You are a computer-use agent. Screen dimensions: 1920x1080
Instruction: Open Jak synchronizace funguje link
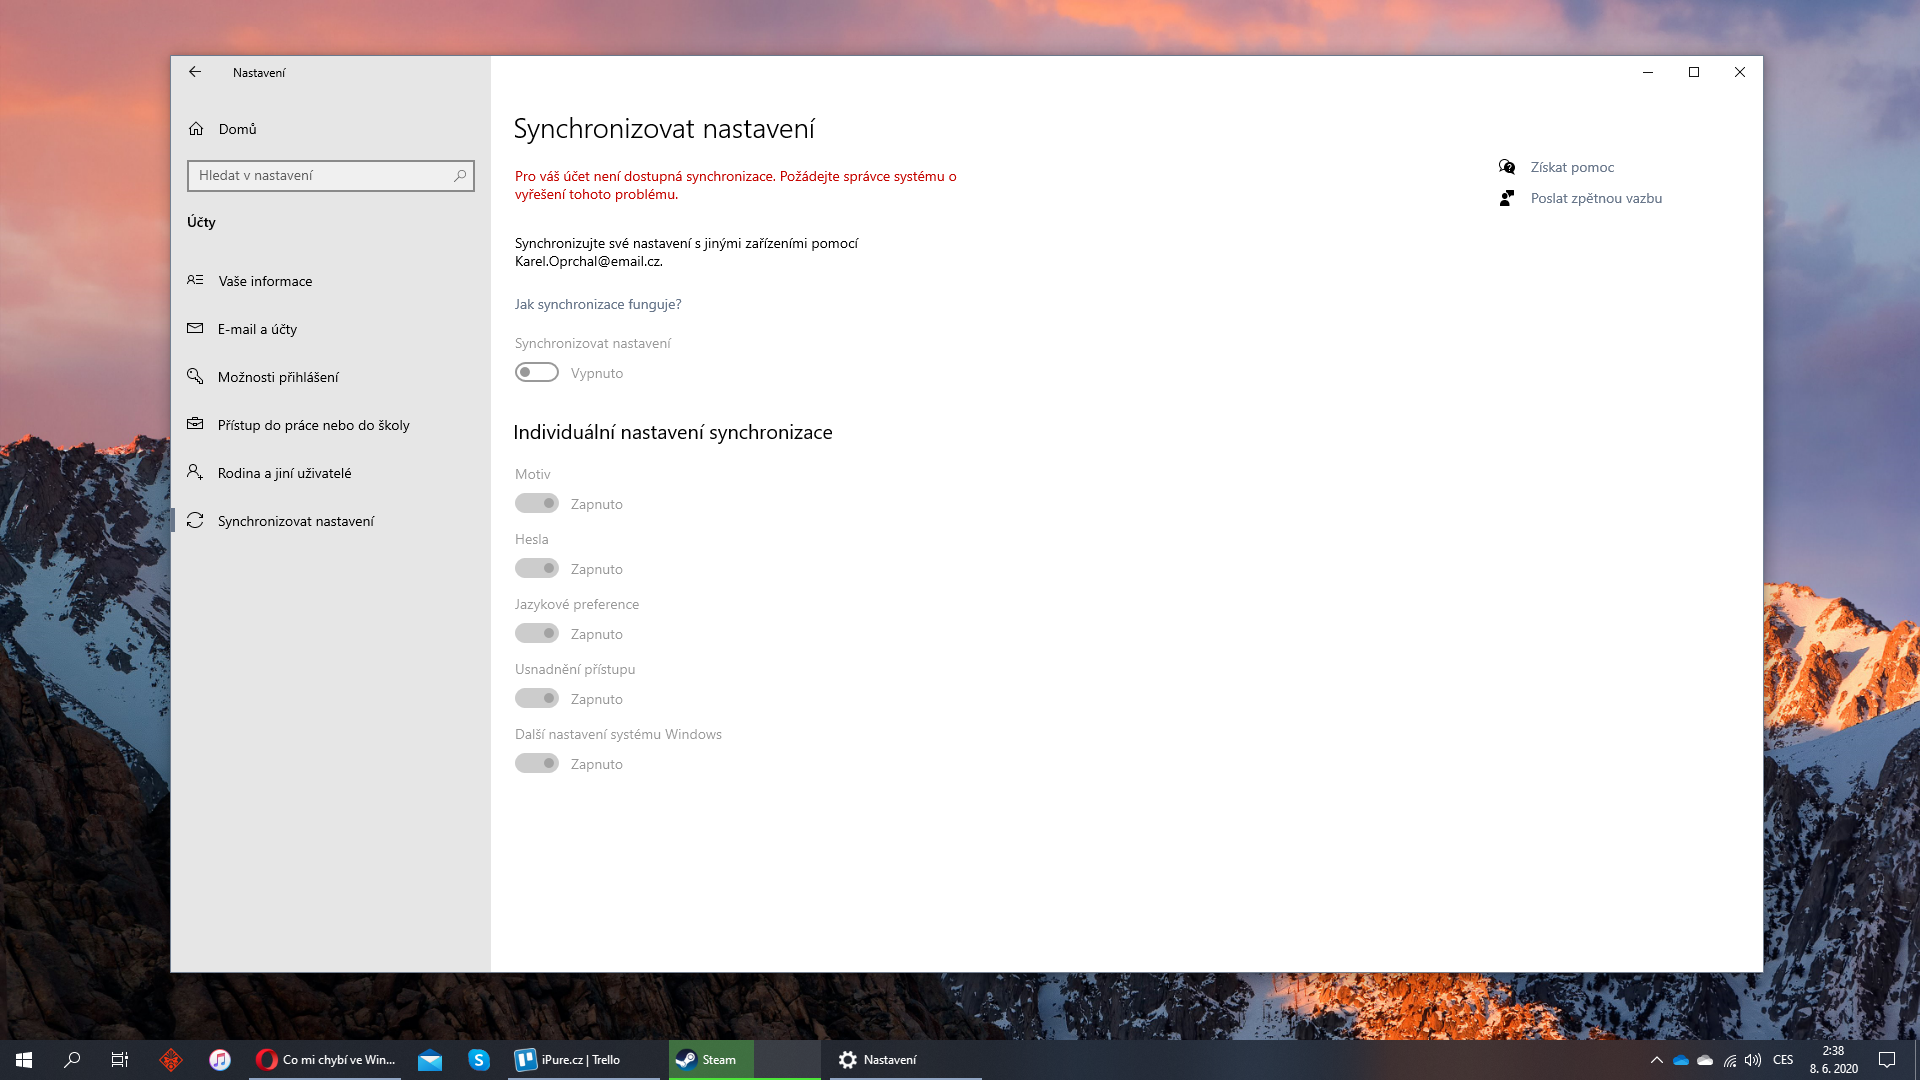[x=597, y=304]
